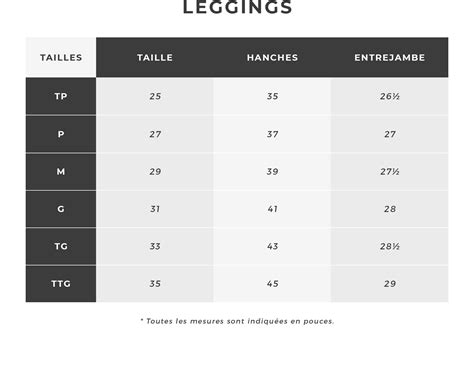The height and width of the screenshot is (377, 474).
Task: Select the TG size row label
Action: (61, 246)
